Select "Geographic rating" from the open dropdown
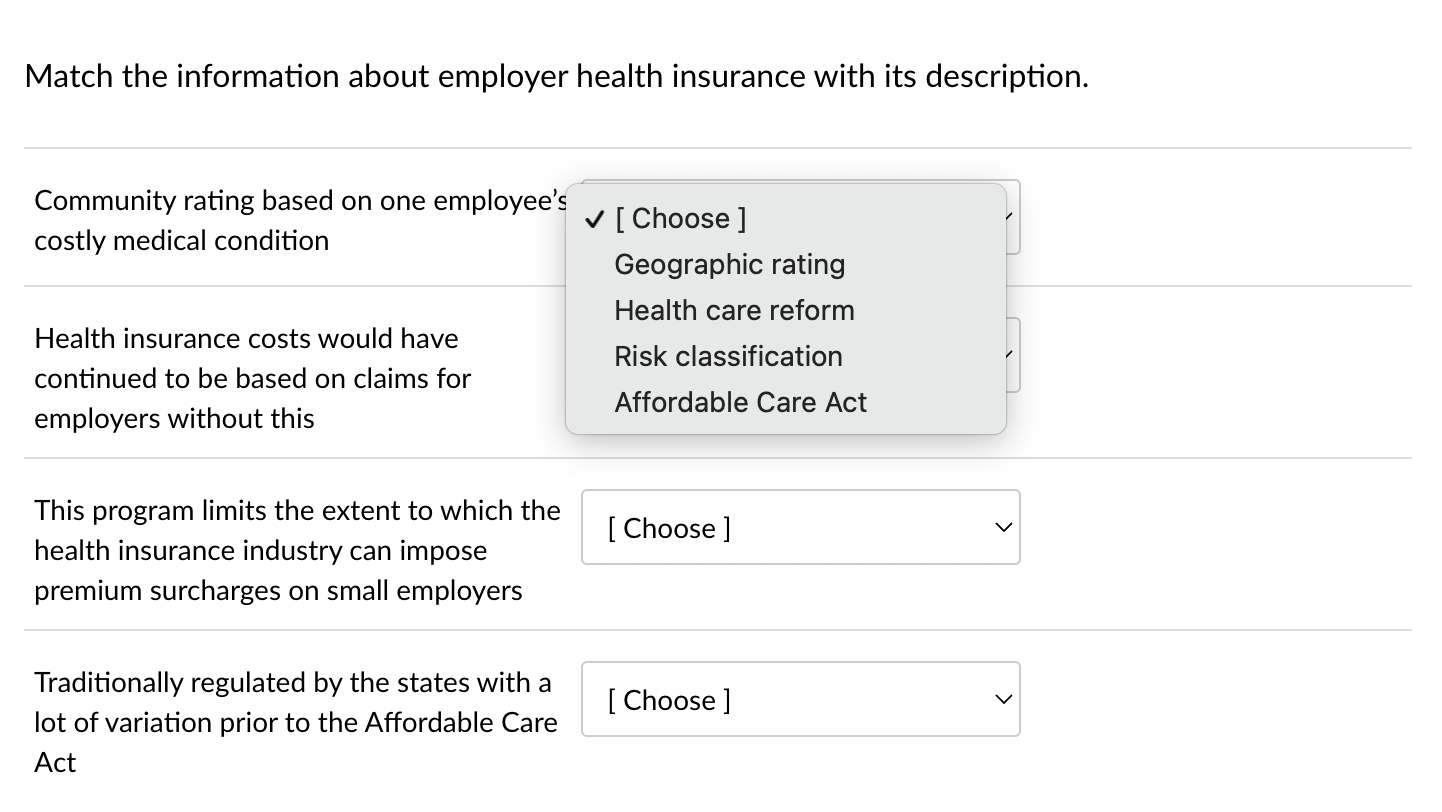Screen dimensions: 1442x812 [x=729, y=264]
